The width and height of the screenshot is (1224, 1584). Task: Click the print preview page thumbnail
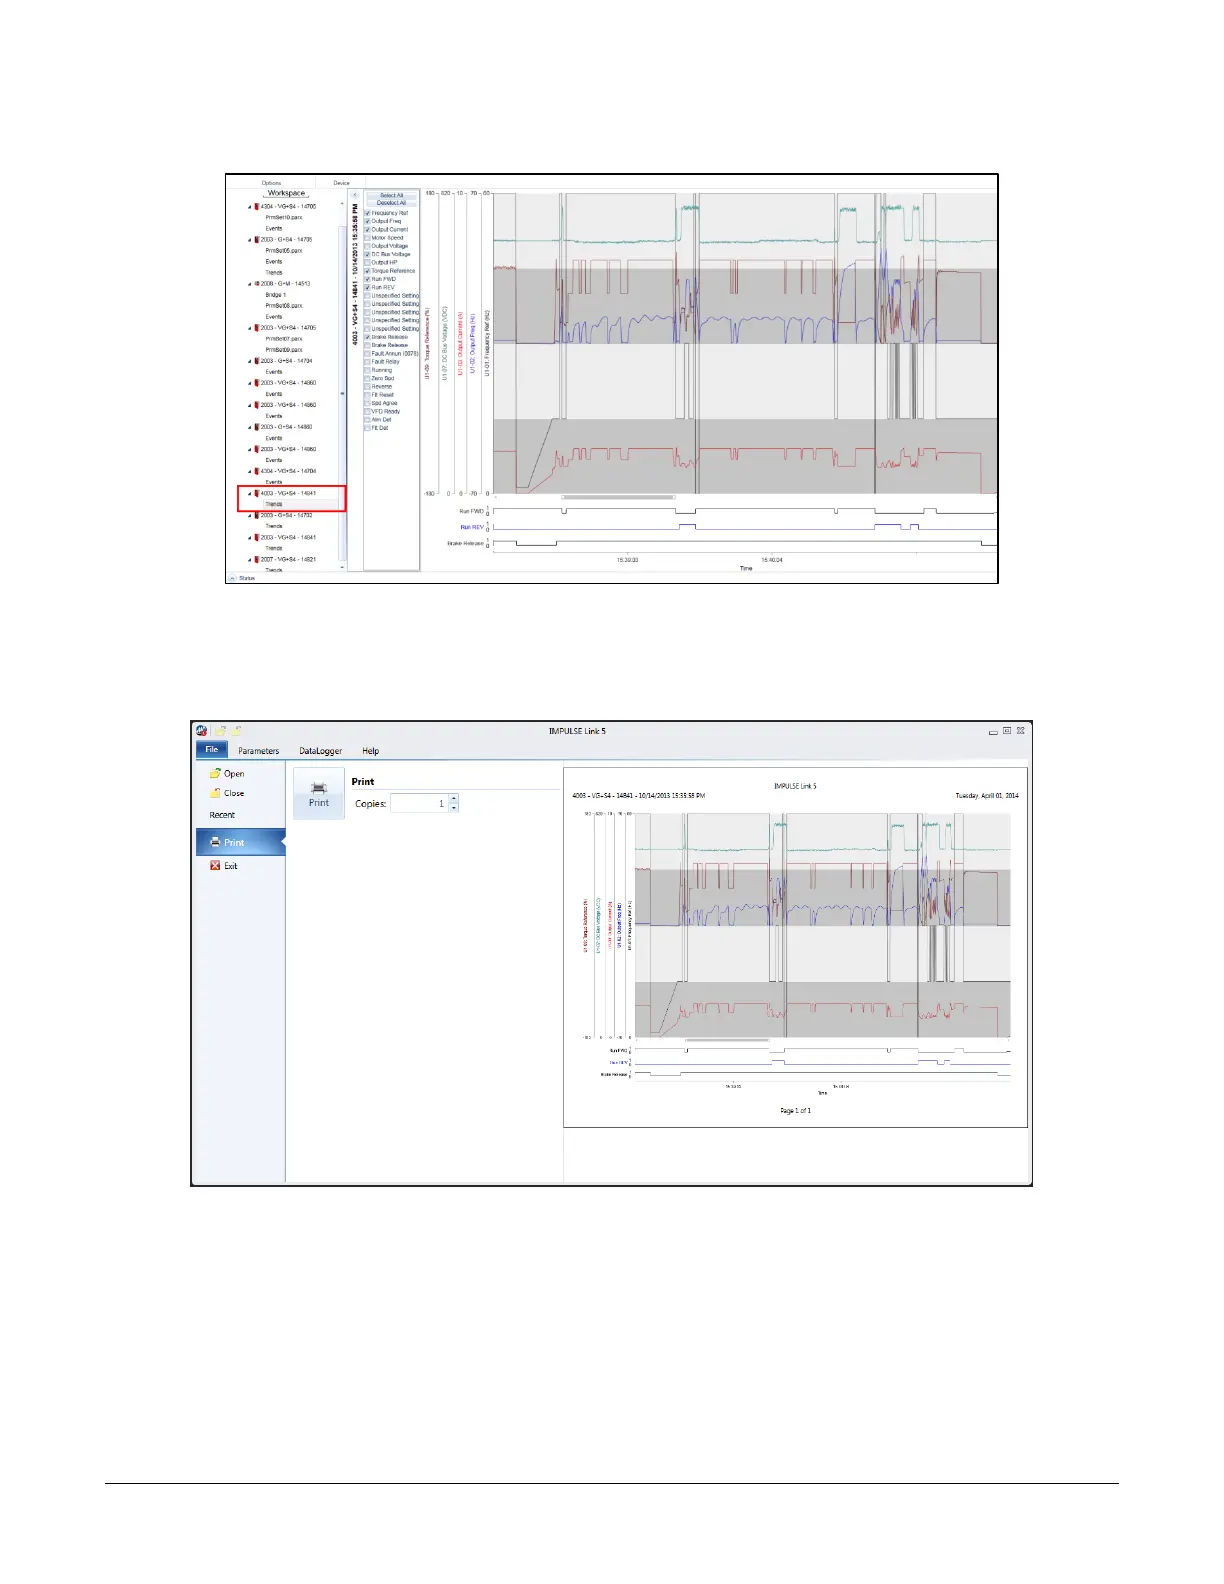(796, 947)
